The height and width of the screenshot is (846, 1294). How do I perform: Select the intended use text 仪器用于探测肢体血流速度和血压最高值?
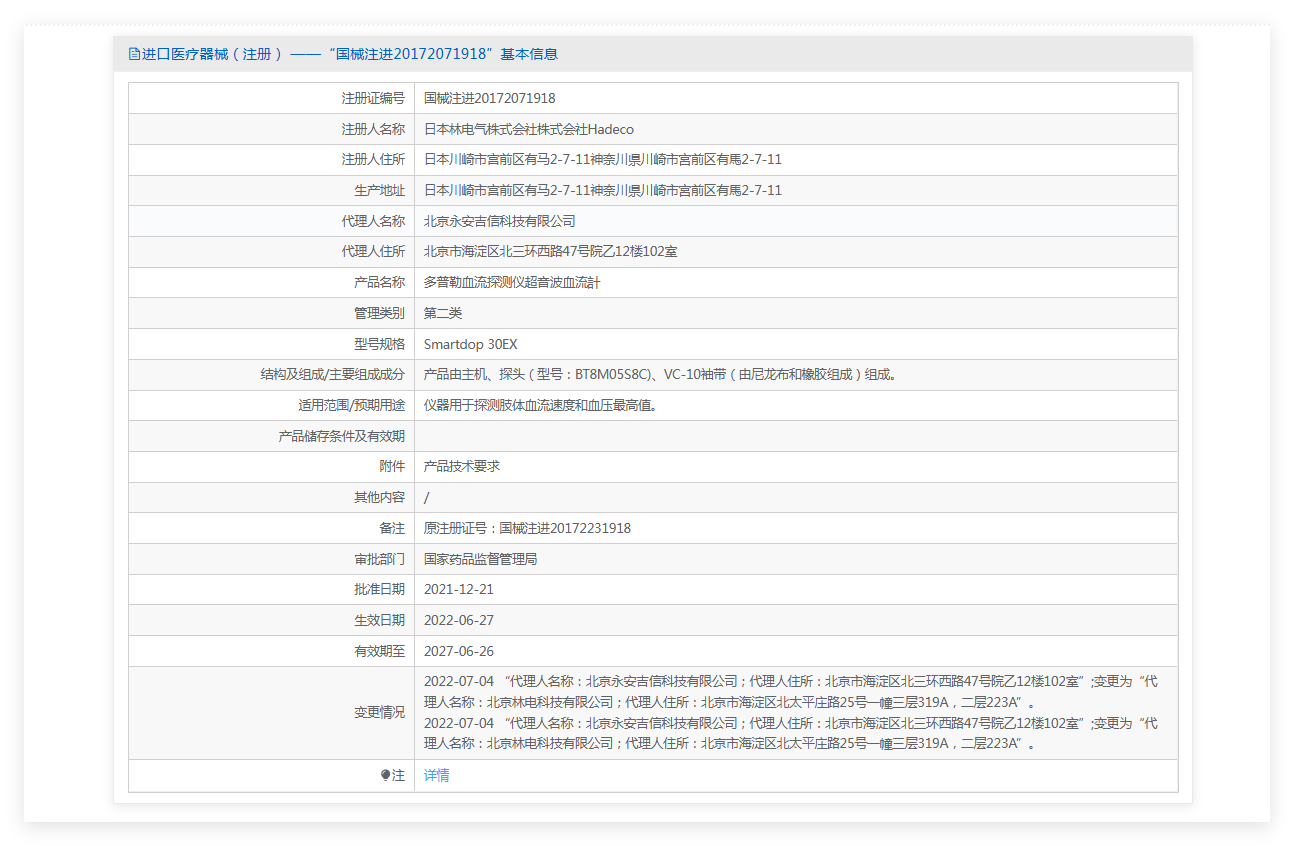pos(540,405)
